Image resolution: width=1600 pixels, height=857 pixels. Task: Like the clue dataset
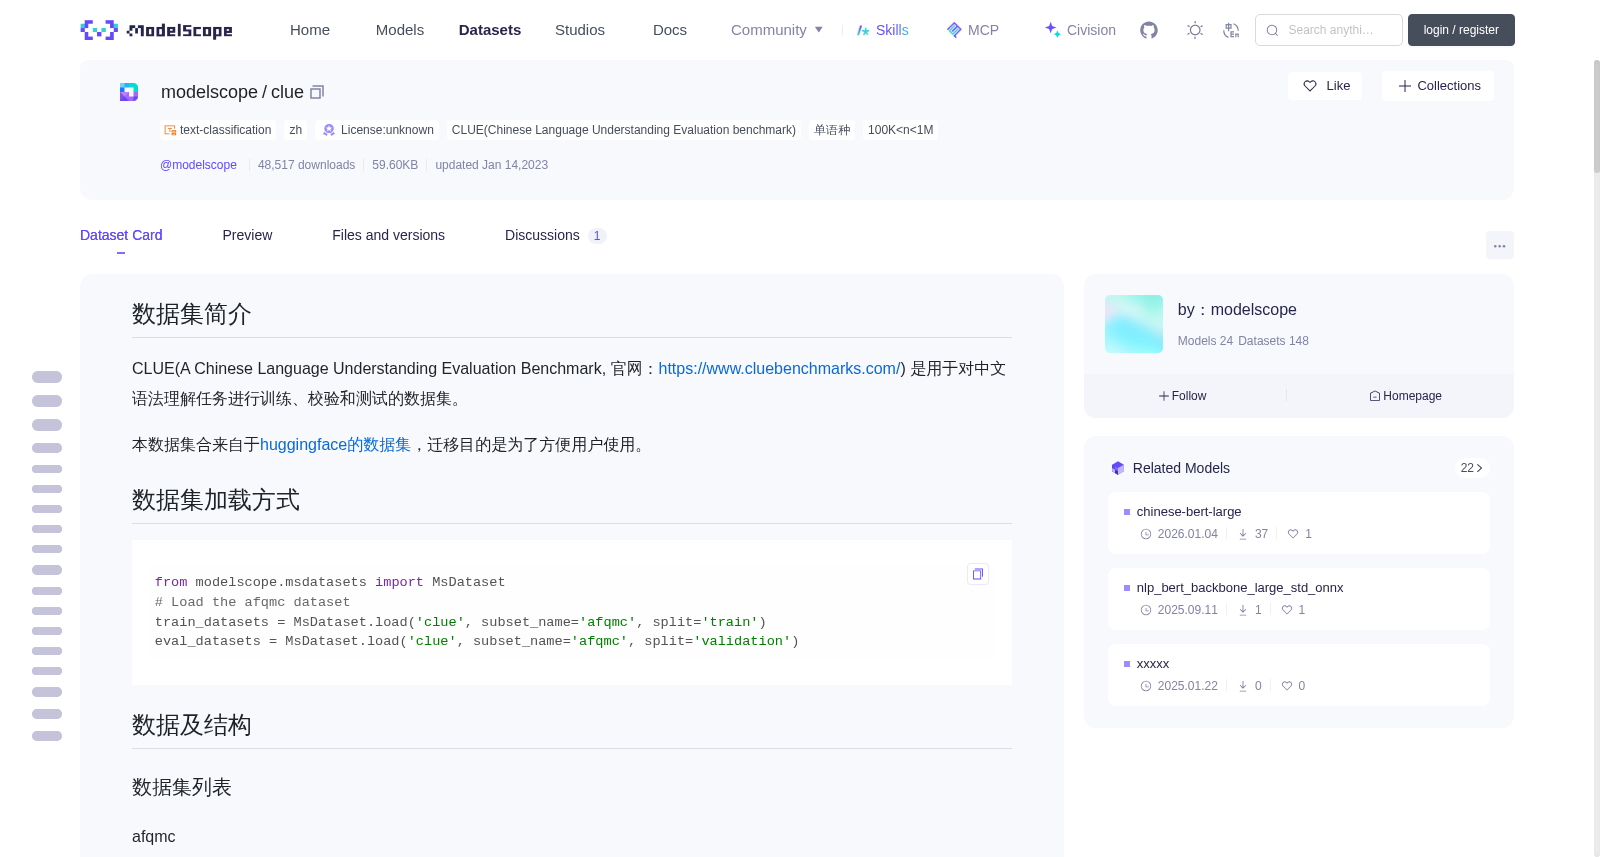click(x=1325, y=86)
